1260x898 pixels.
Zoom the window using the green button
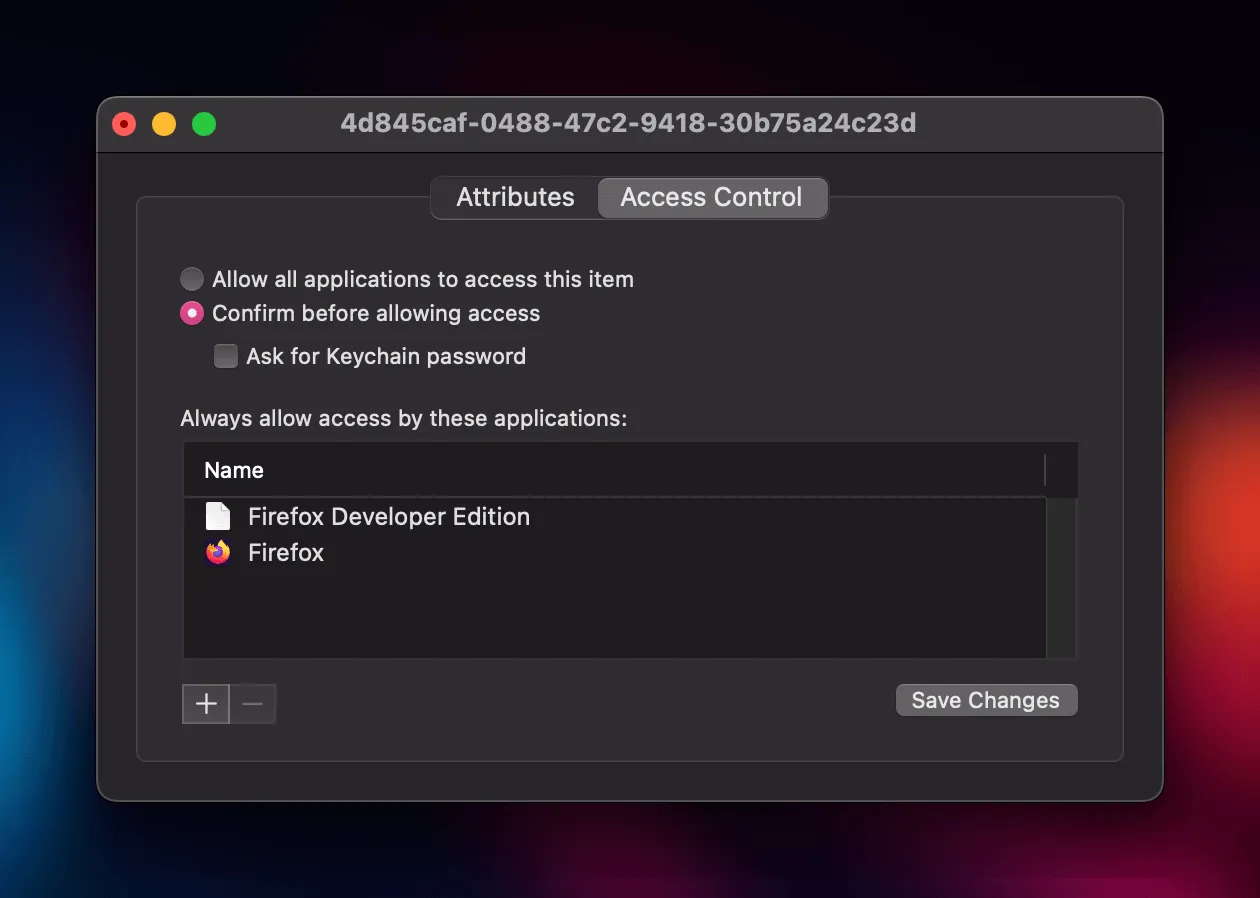204,124
